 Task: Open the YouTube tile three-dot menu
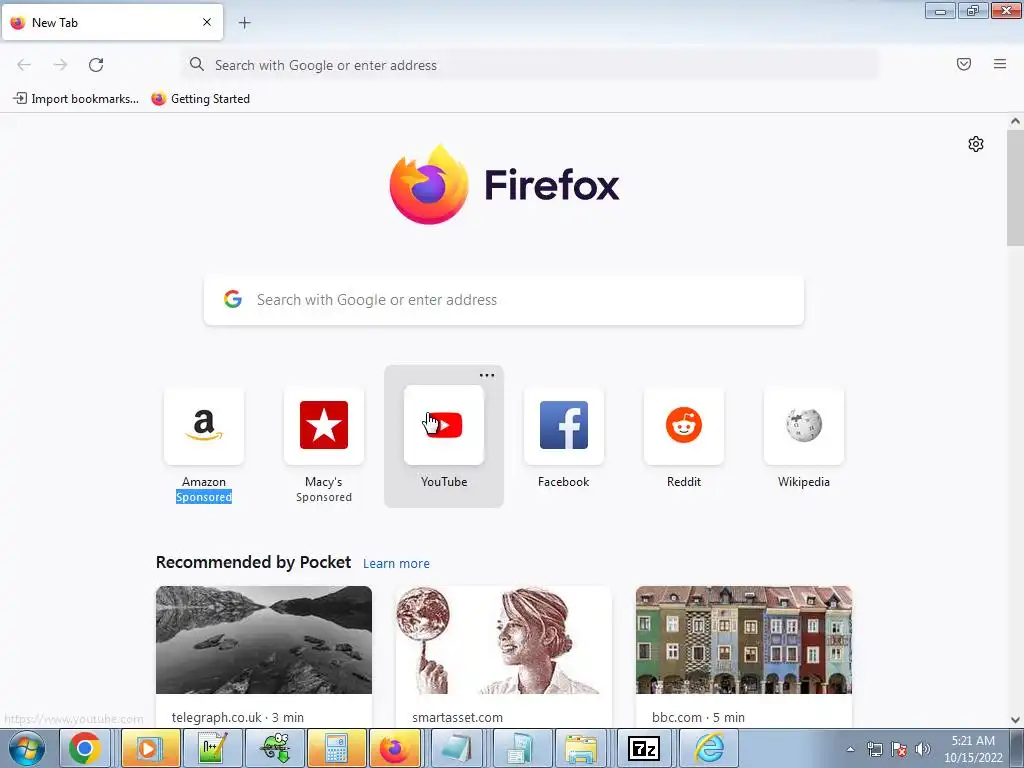pyautogui.click(x=487, y=375)
